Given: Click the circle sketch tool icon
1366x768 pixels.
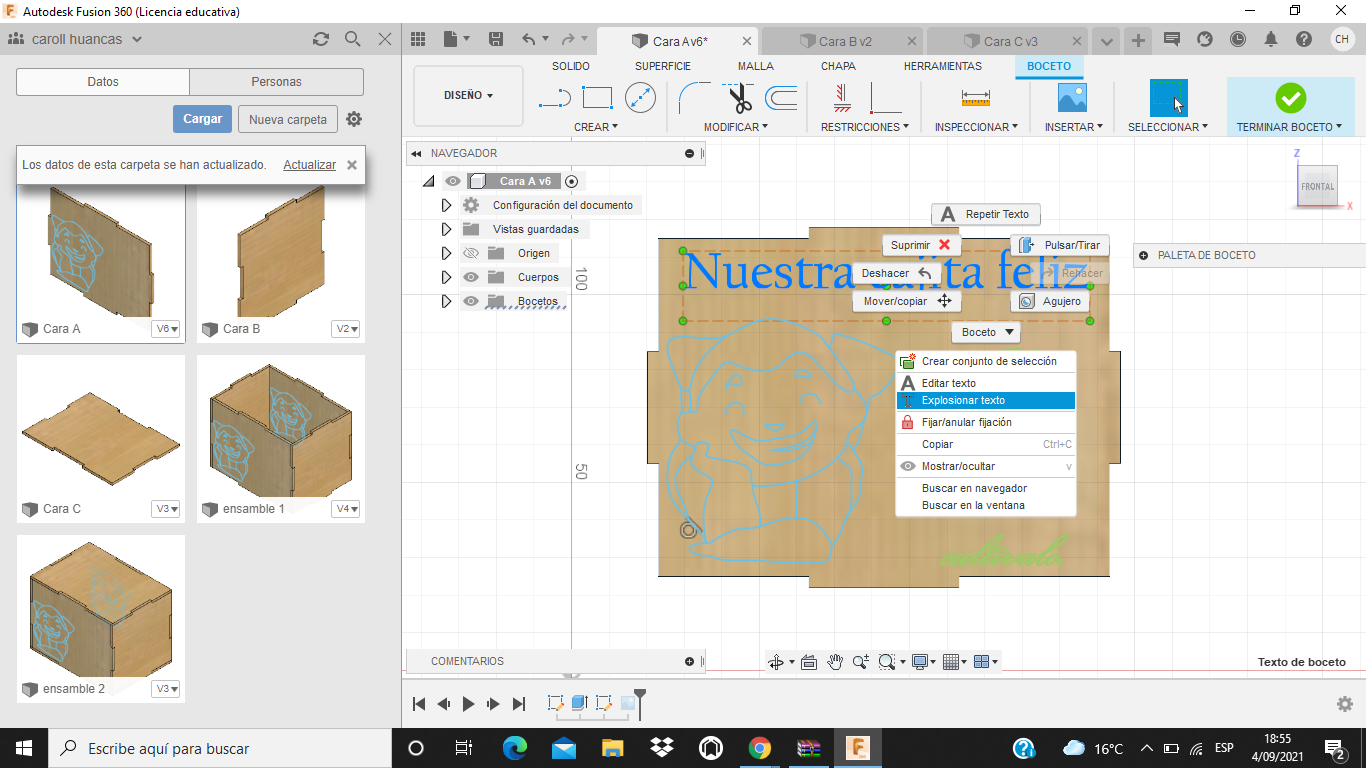Looking at the screenshot, I should click(x=640, y=97).
